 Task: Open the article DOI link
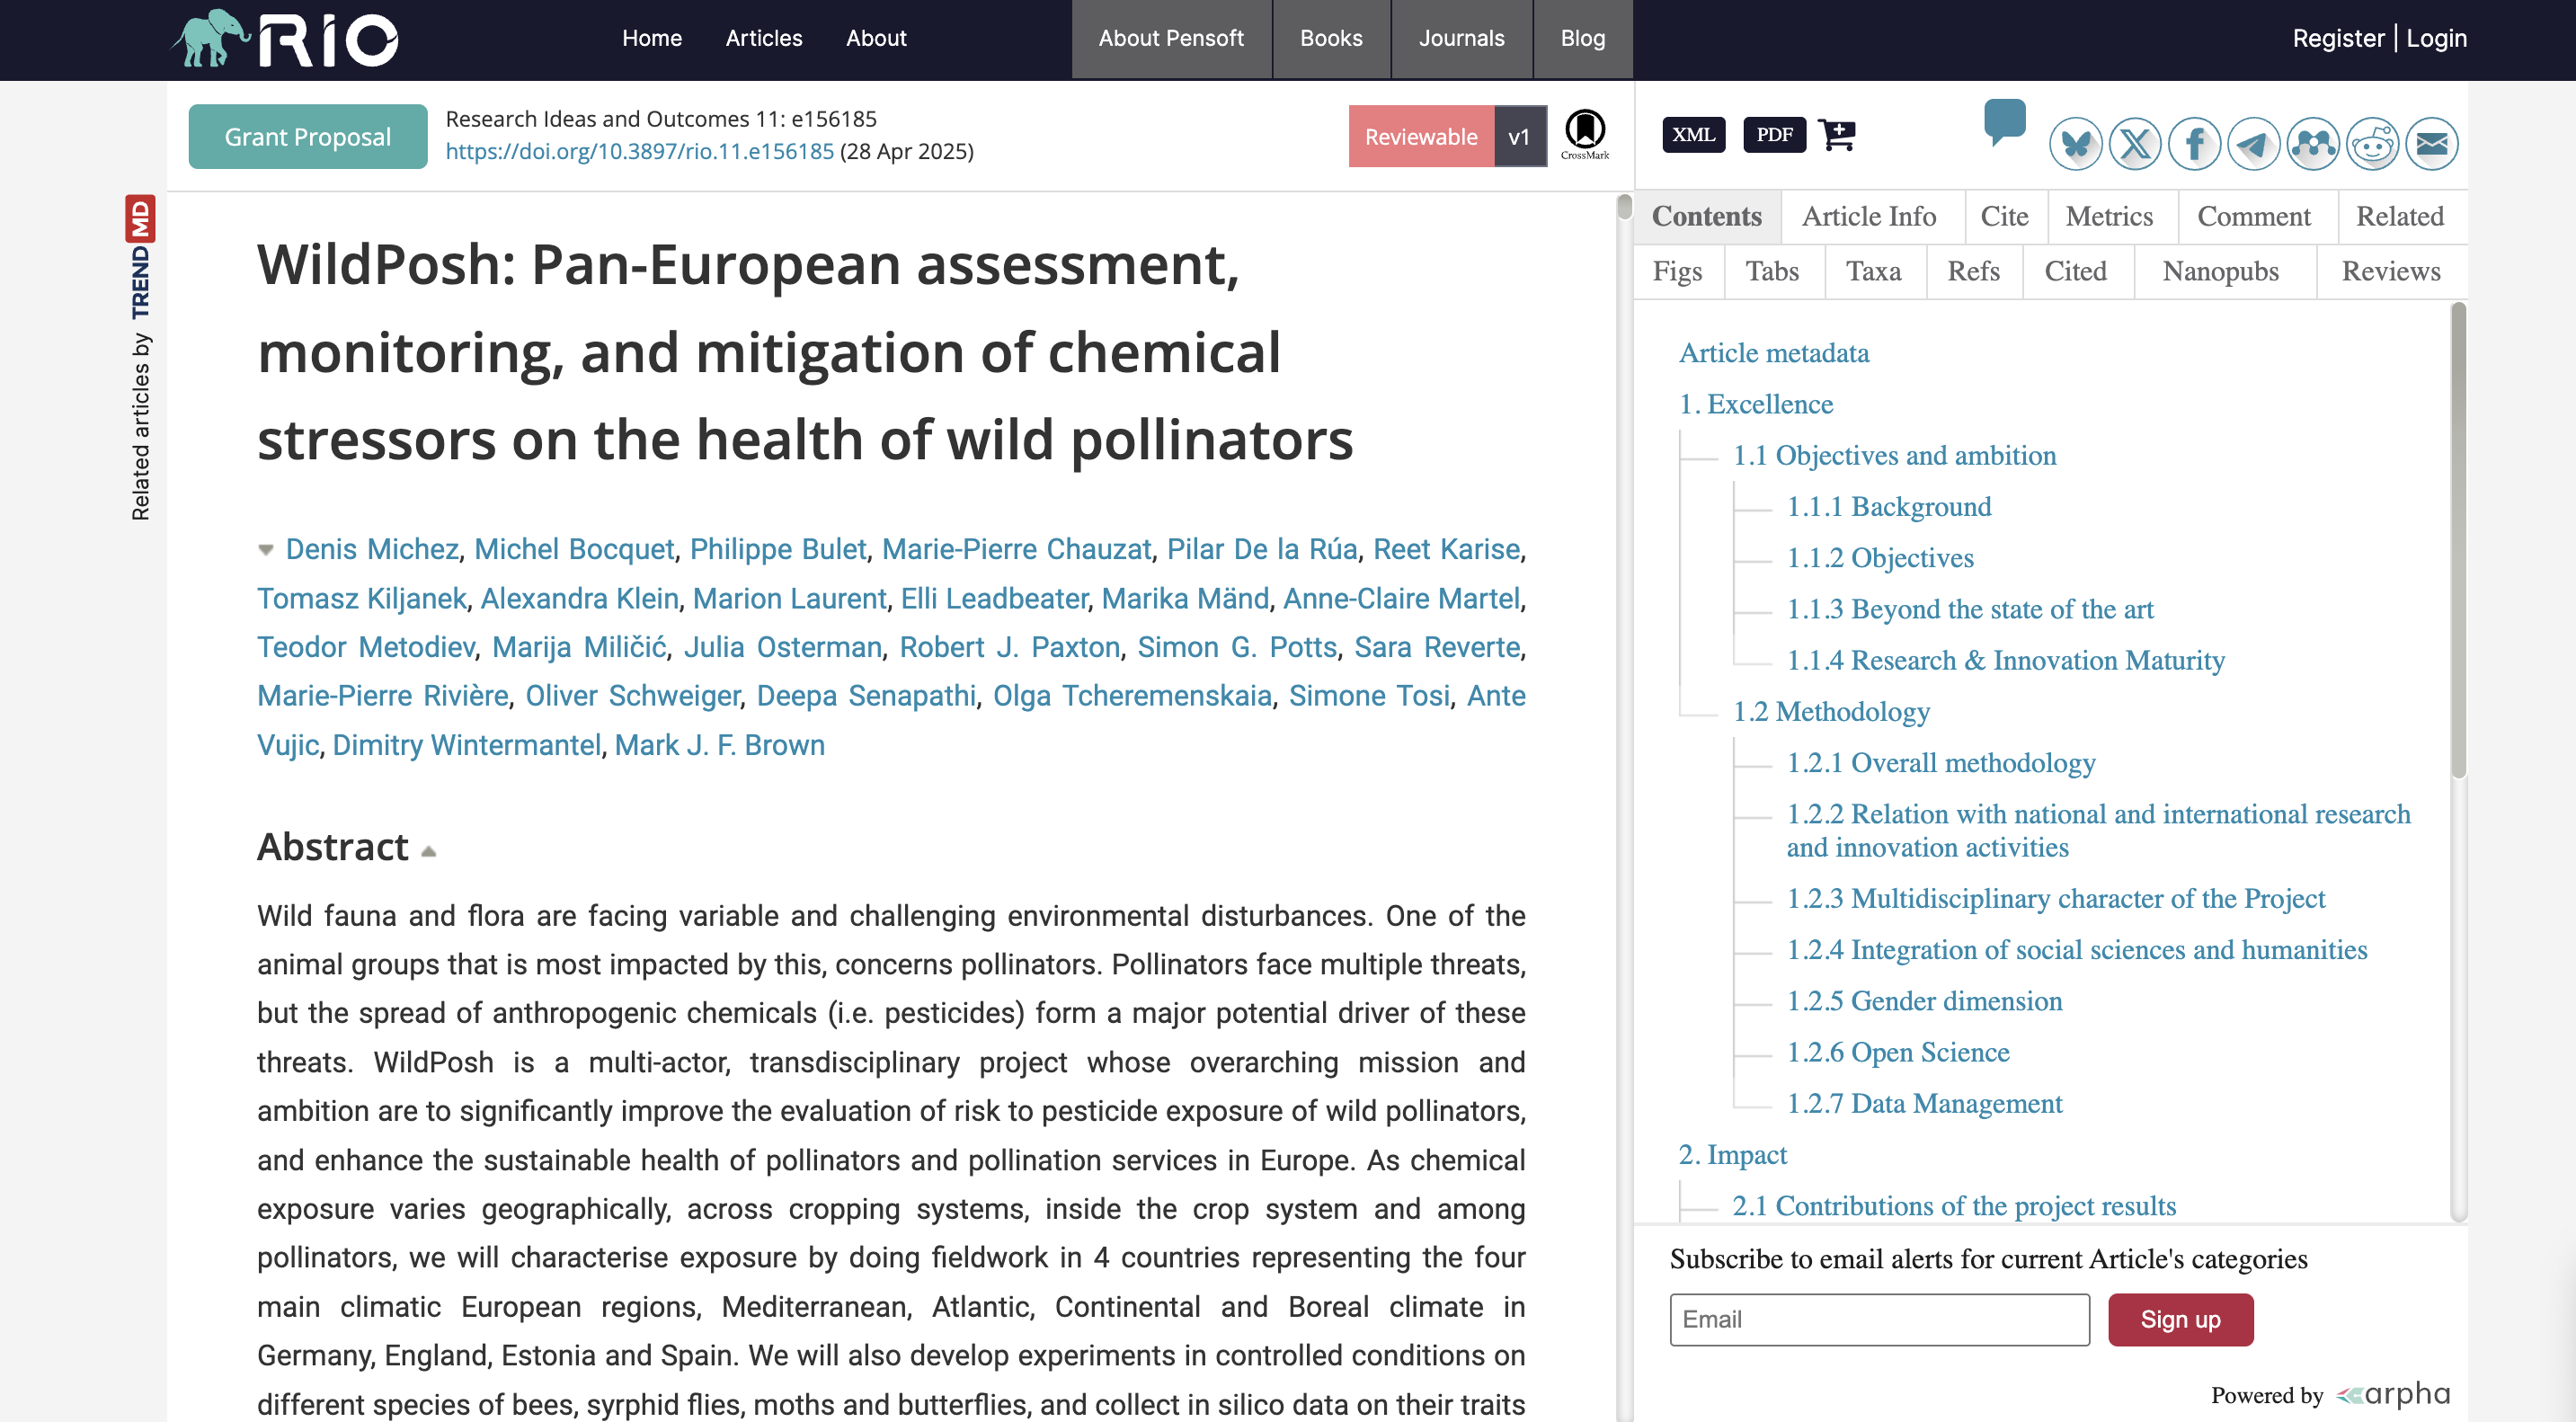click(639, 151)
